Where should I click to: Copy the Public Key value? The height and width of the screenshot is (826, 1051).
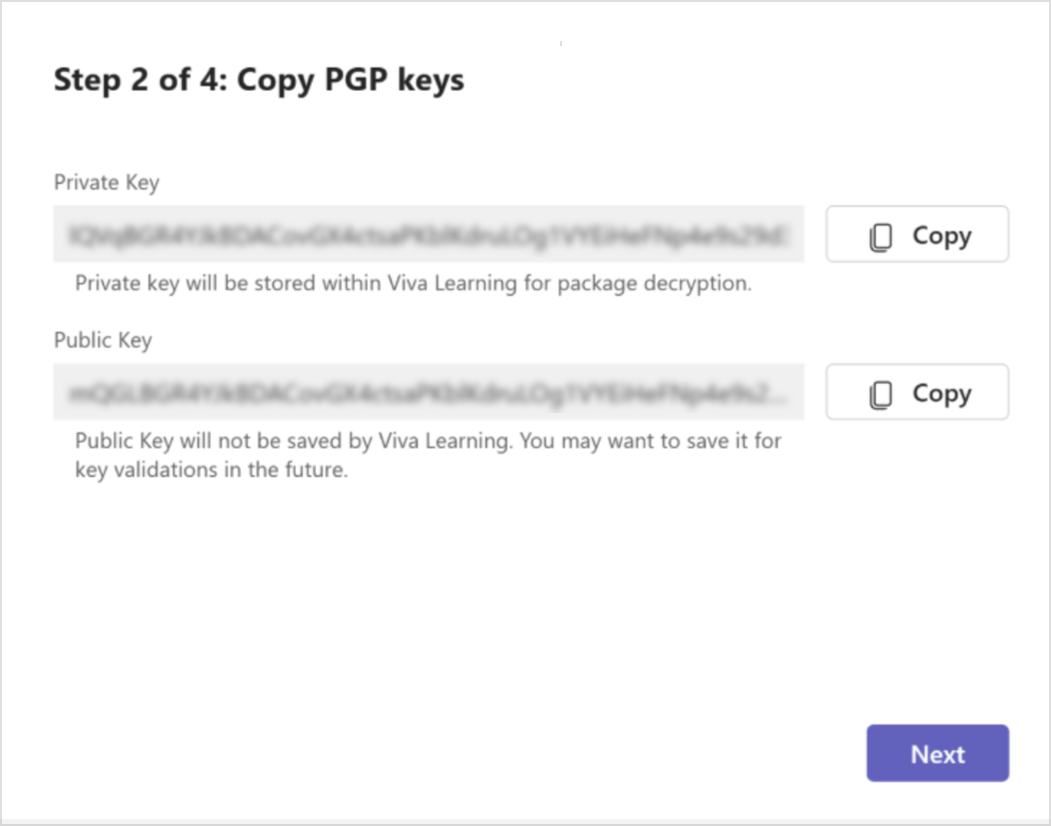tap(916, 392)
